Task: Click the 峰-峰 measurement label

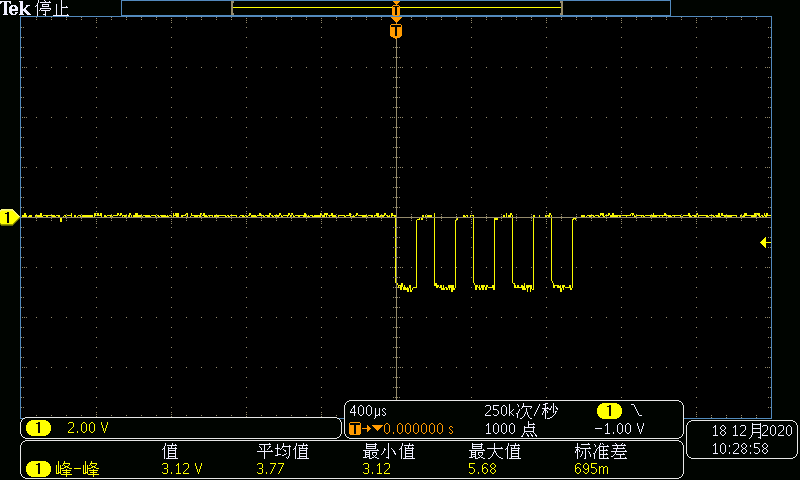Action: click(77, 469)
